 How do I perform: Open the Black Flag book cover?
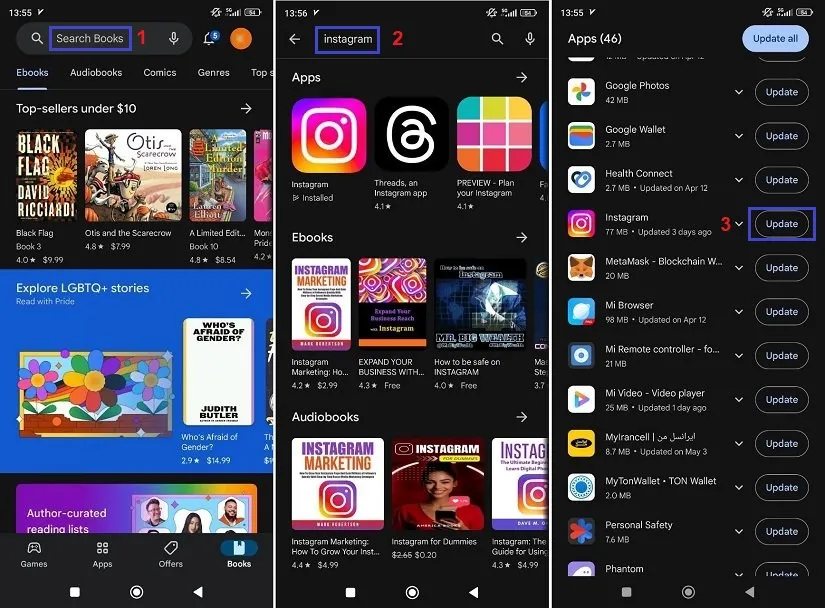pyautogui.click(x=46, y=176)
